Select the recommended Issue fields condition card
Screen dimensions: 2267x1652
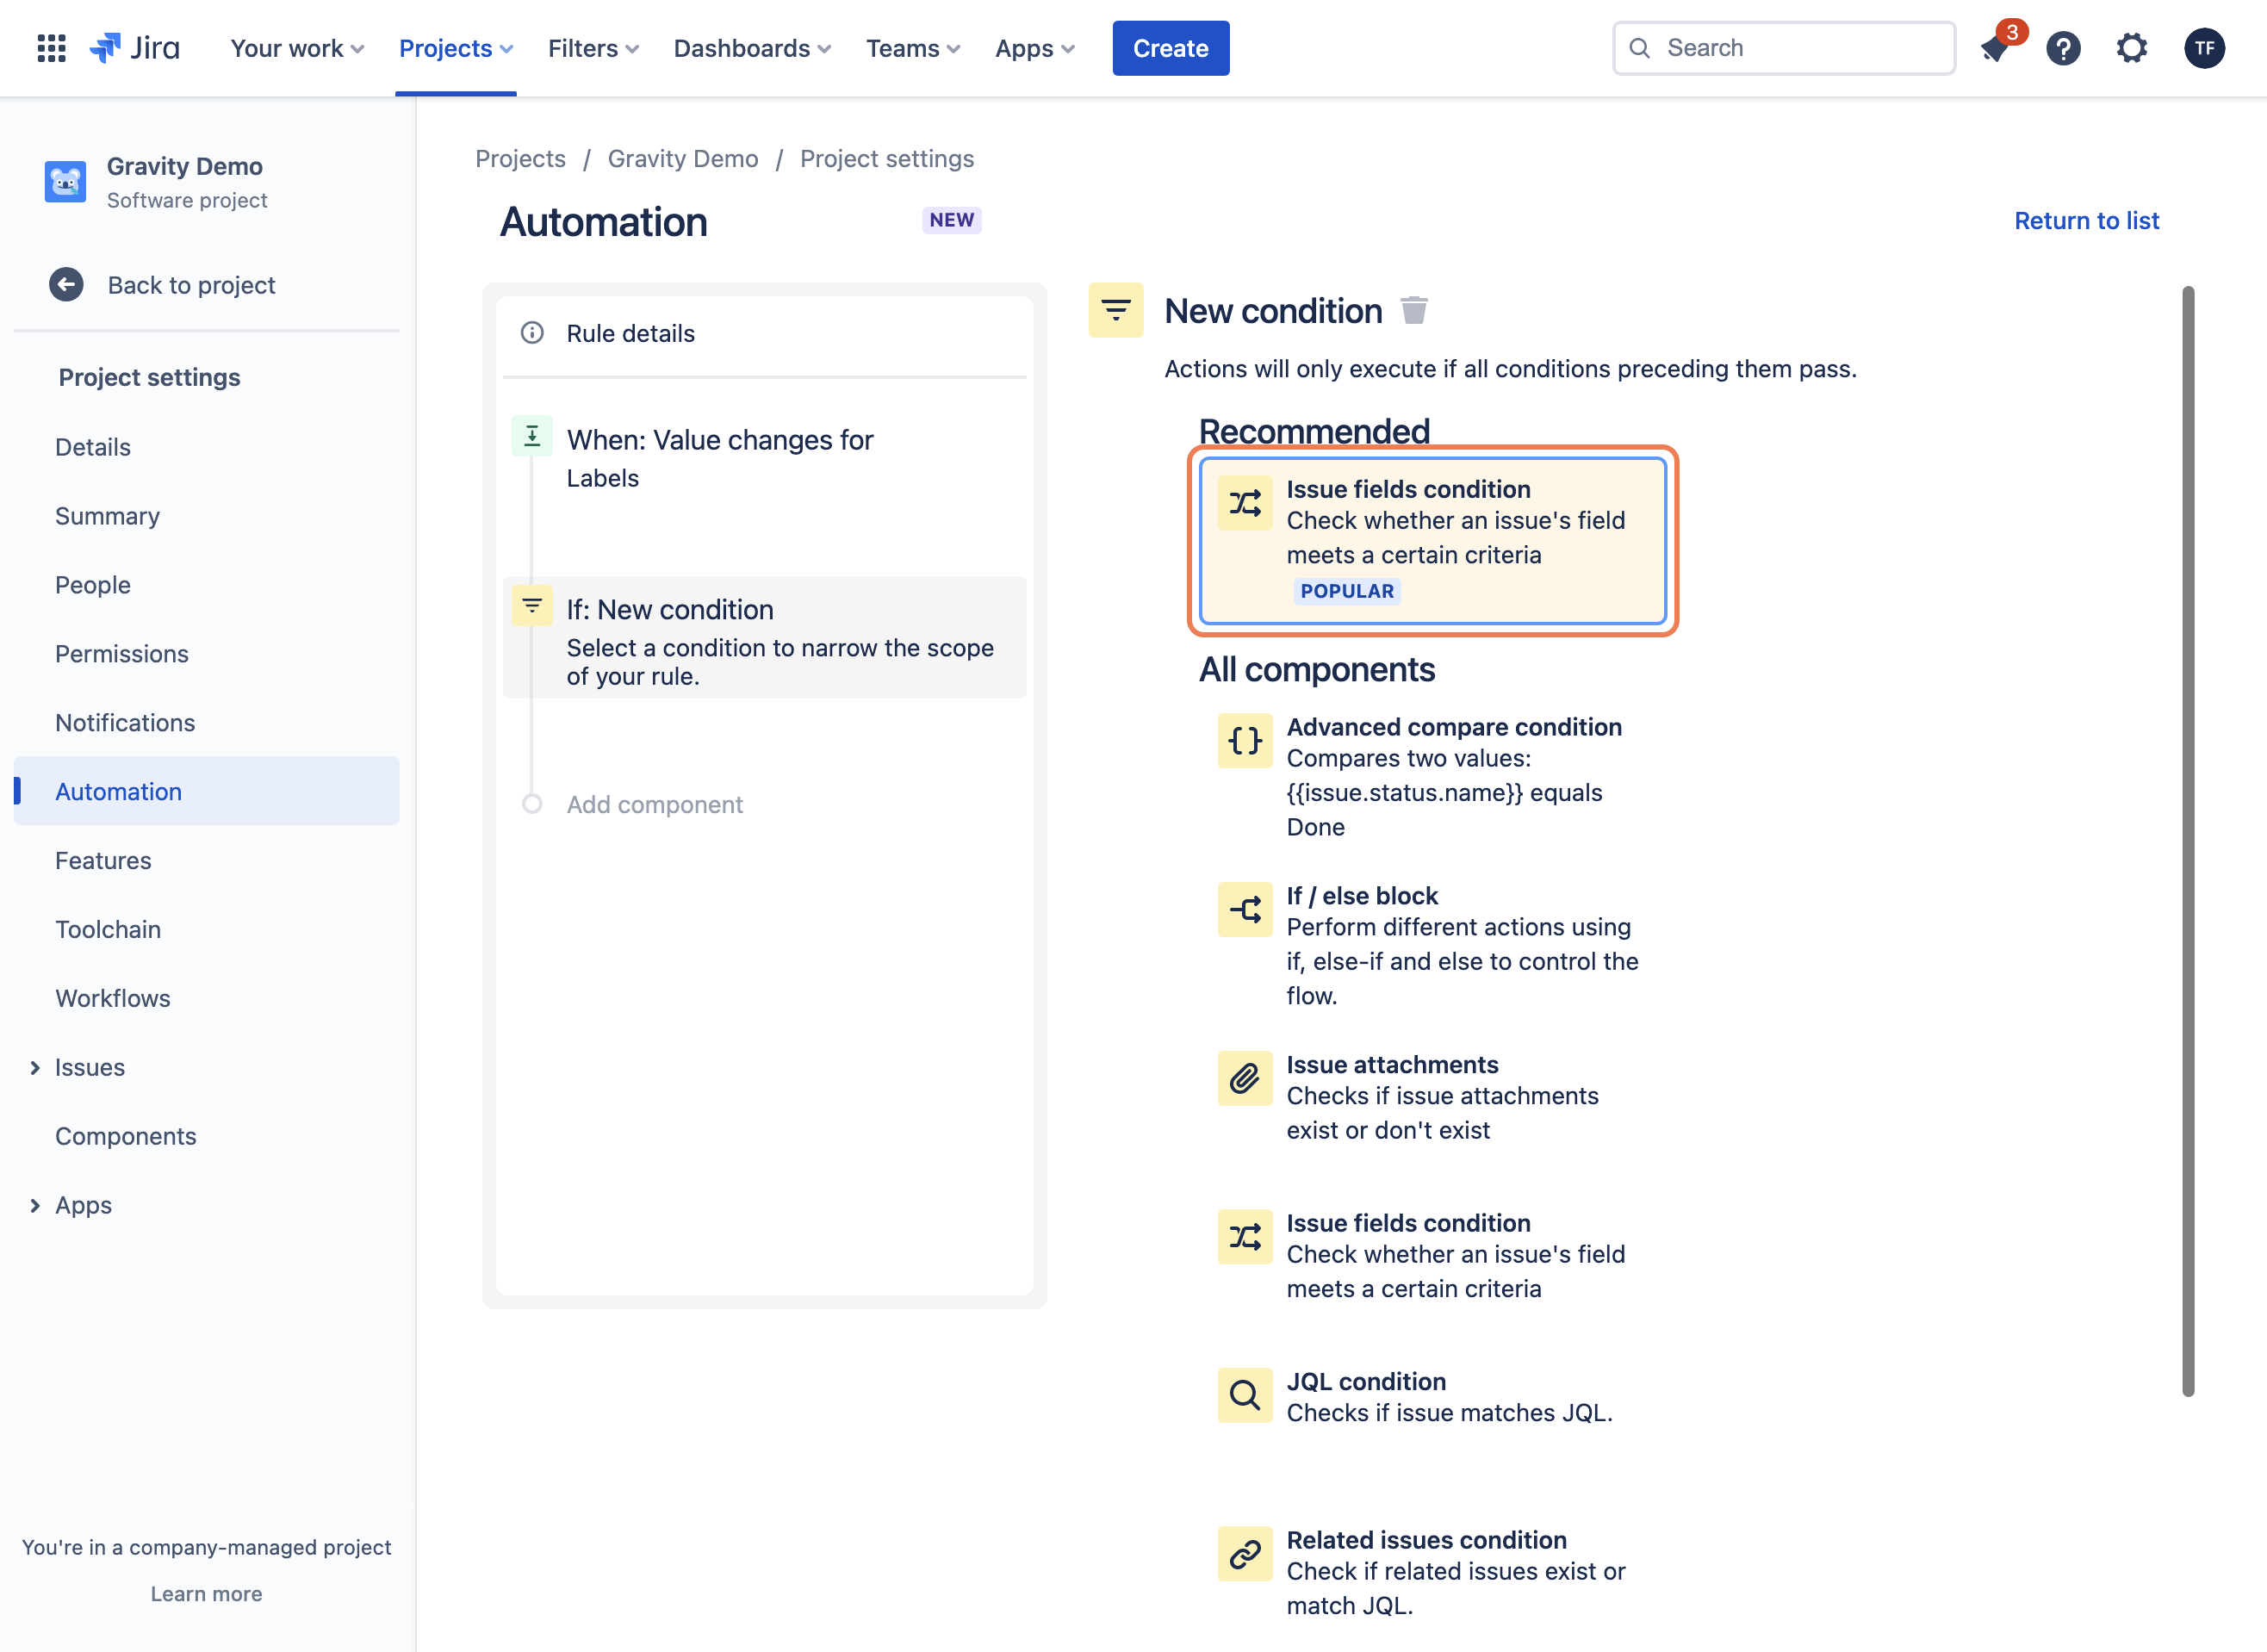(x=1433, y=541)
